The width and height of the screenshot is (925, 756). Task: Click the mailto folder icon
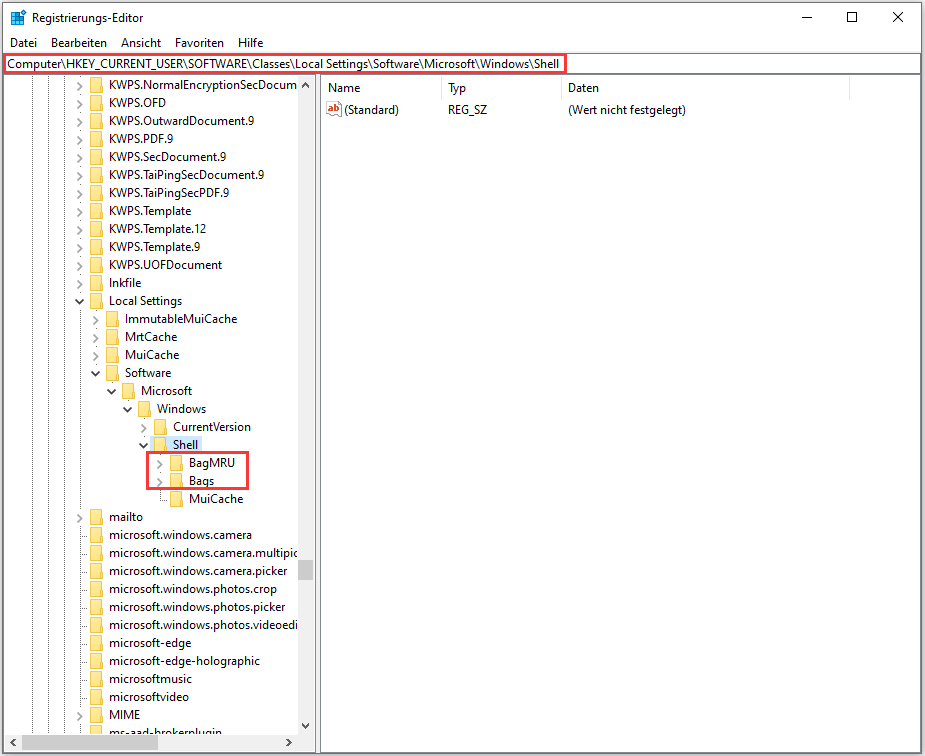tap(96, 517)
